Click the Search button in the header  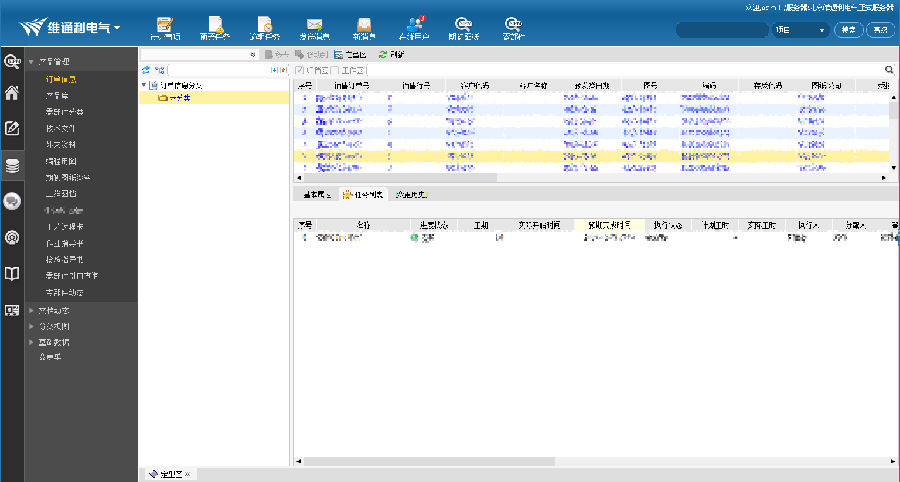tap(847, 30)
